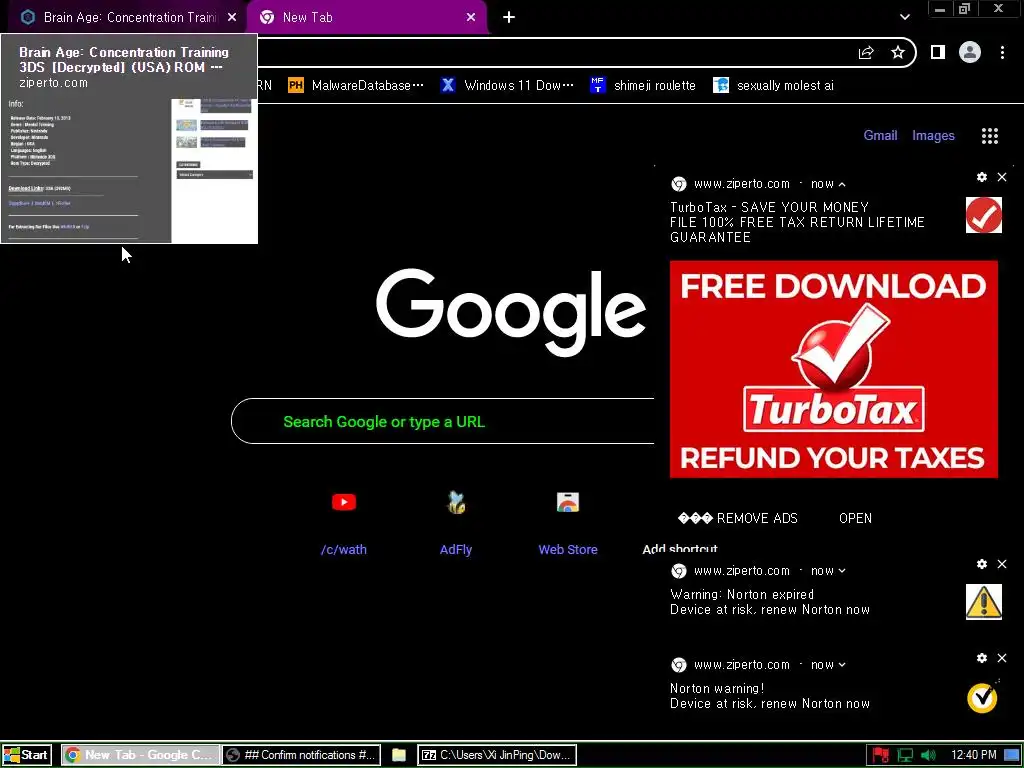Click REMOVE ADS on the notification
1024x768 pixels.
tap(738, 519)
